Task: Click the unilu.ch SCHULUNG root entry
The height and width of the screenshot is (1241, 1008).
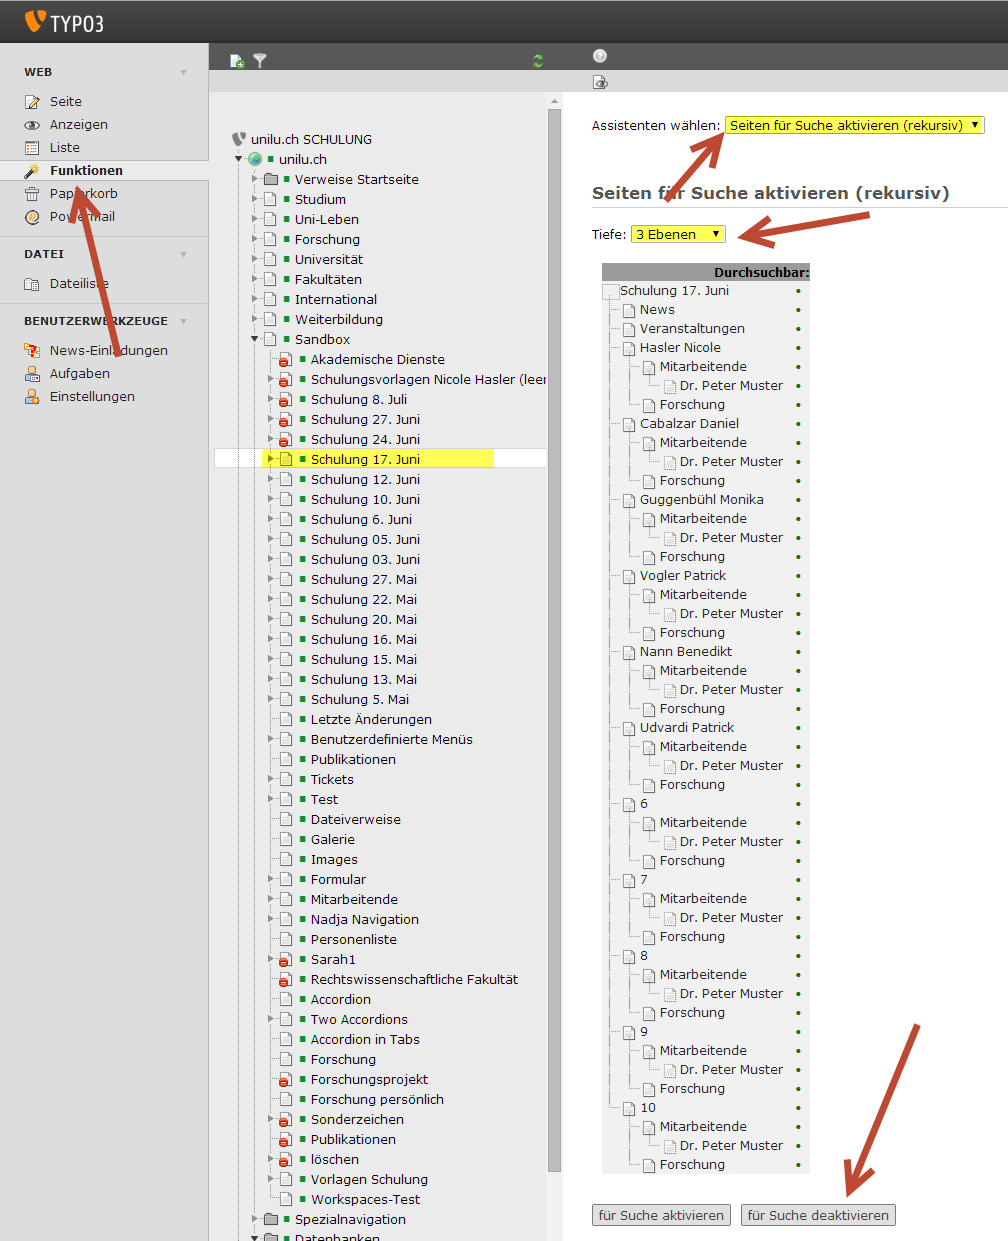Action: tap(311, 139)
